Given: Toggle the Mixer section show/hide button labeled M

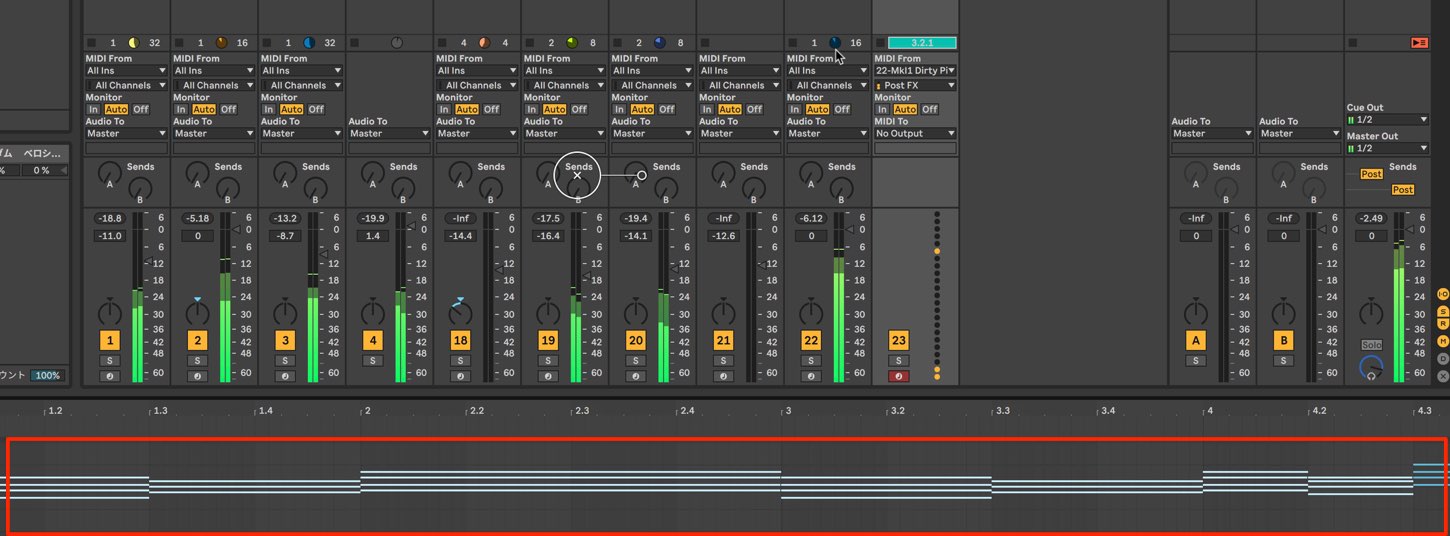Looking at the screenshot, I should (1443, 341).
